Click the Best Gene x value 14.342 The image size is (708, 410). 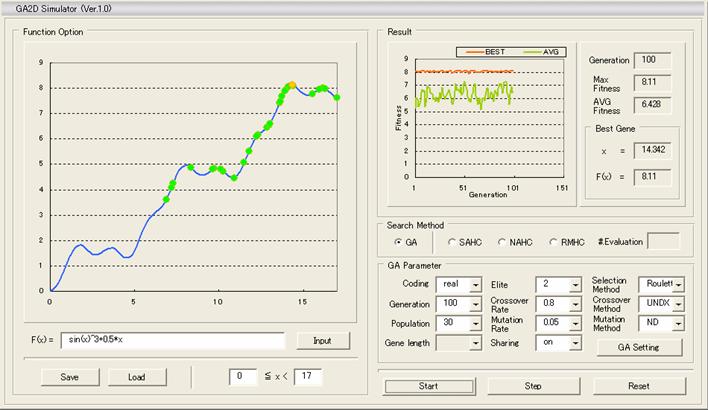[x=652, y=150]
